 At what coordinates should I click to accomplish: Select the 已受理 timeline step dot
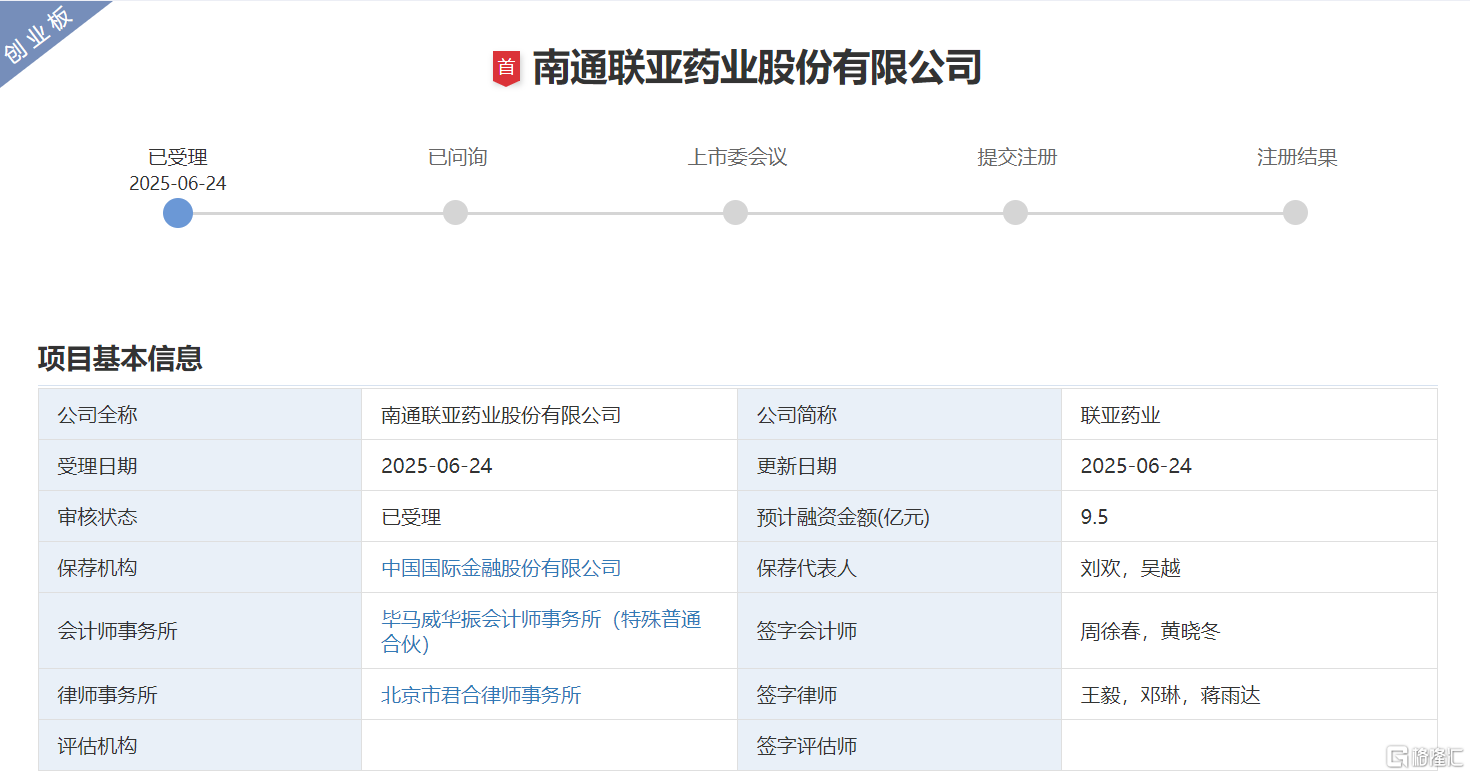tap(178, 213)
